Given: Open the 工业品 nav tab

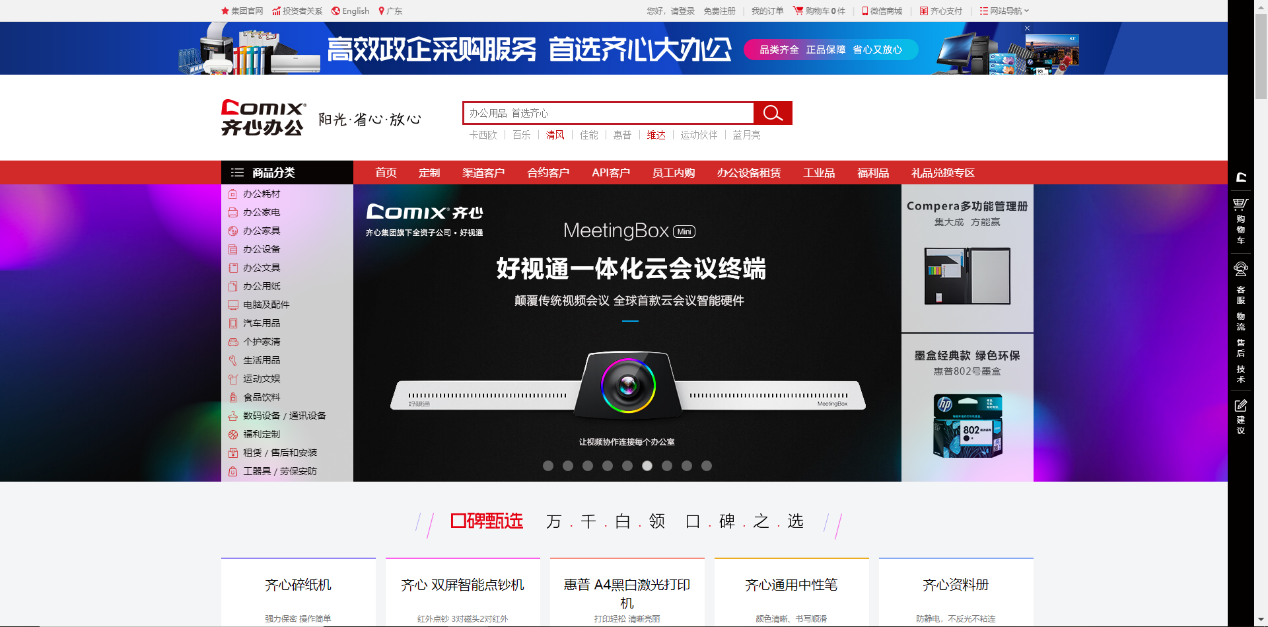Looking at the screenshot, I should coord(819,173).
